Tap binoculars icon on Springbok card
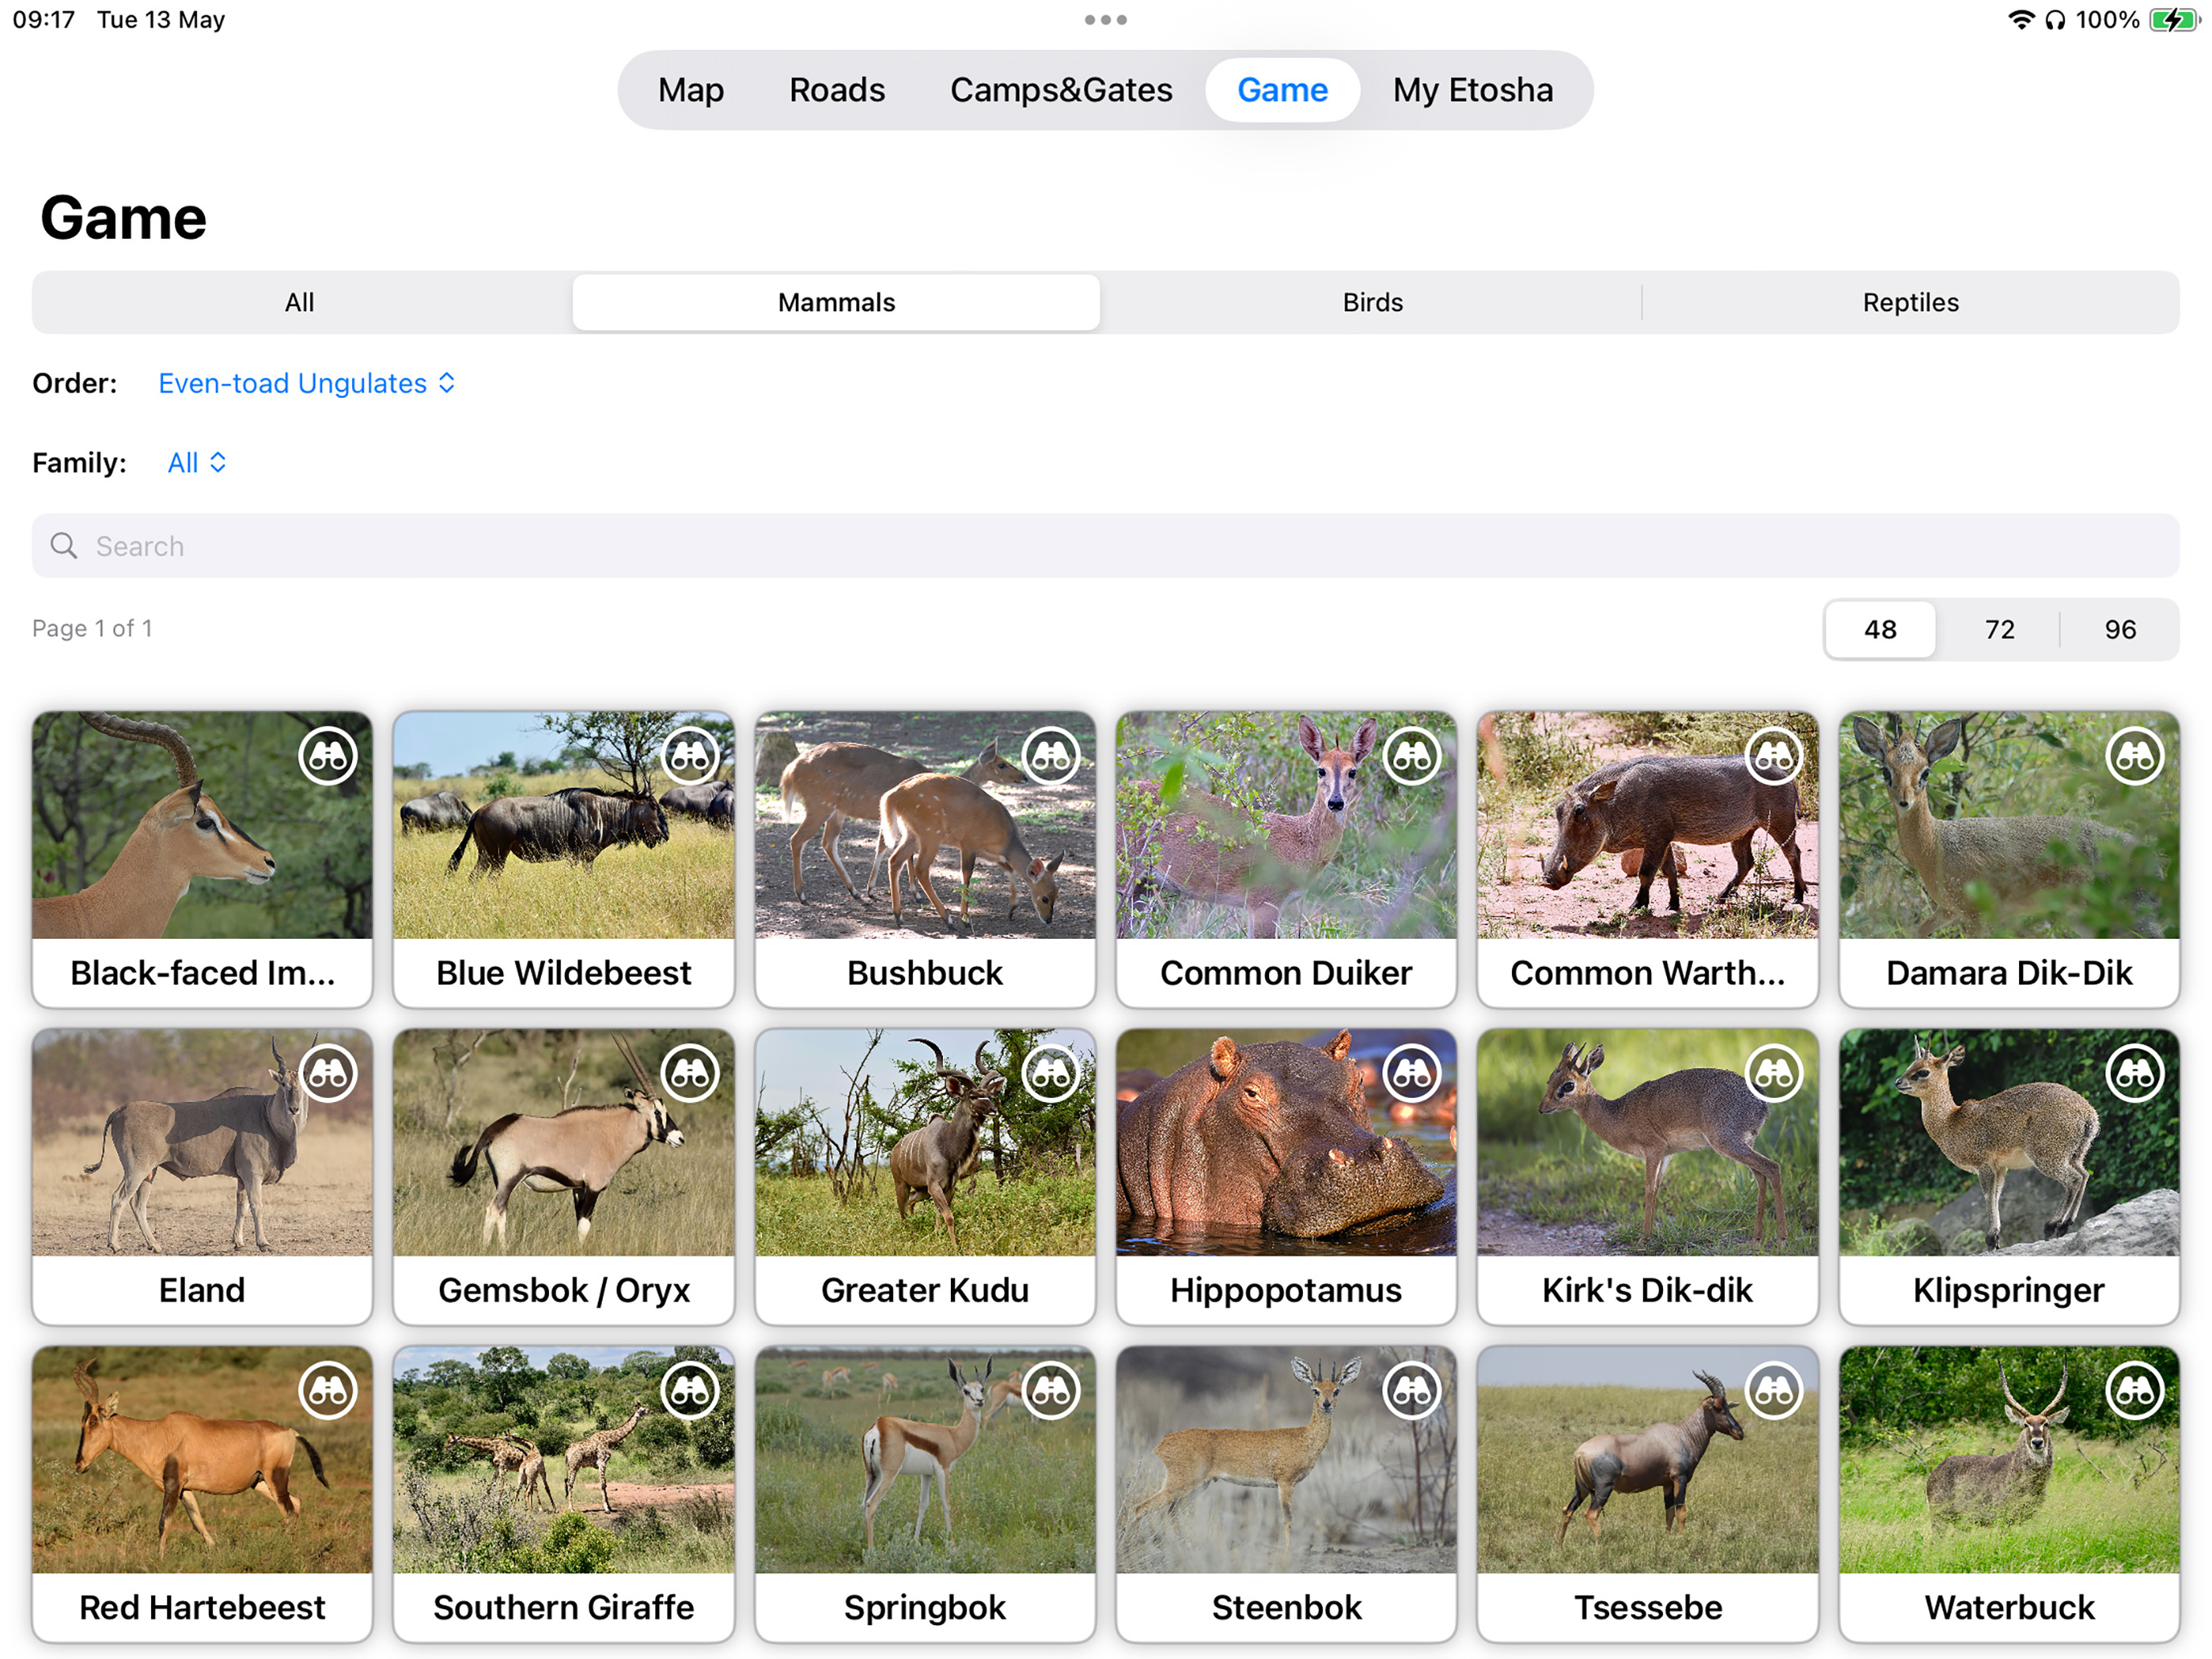This screenshot has width=2212, height=1659. click(1051, 1390)
